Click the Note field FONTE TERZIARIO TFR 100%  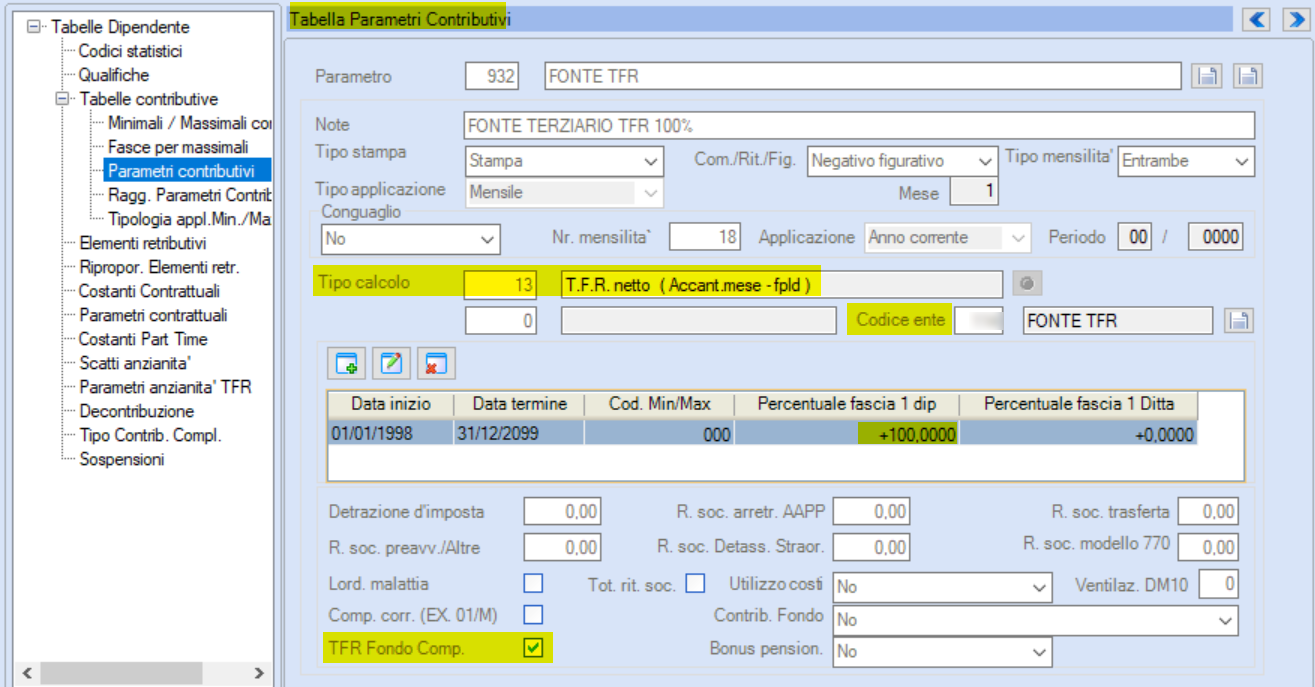pyautogui.click(x=860, y=125)
